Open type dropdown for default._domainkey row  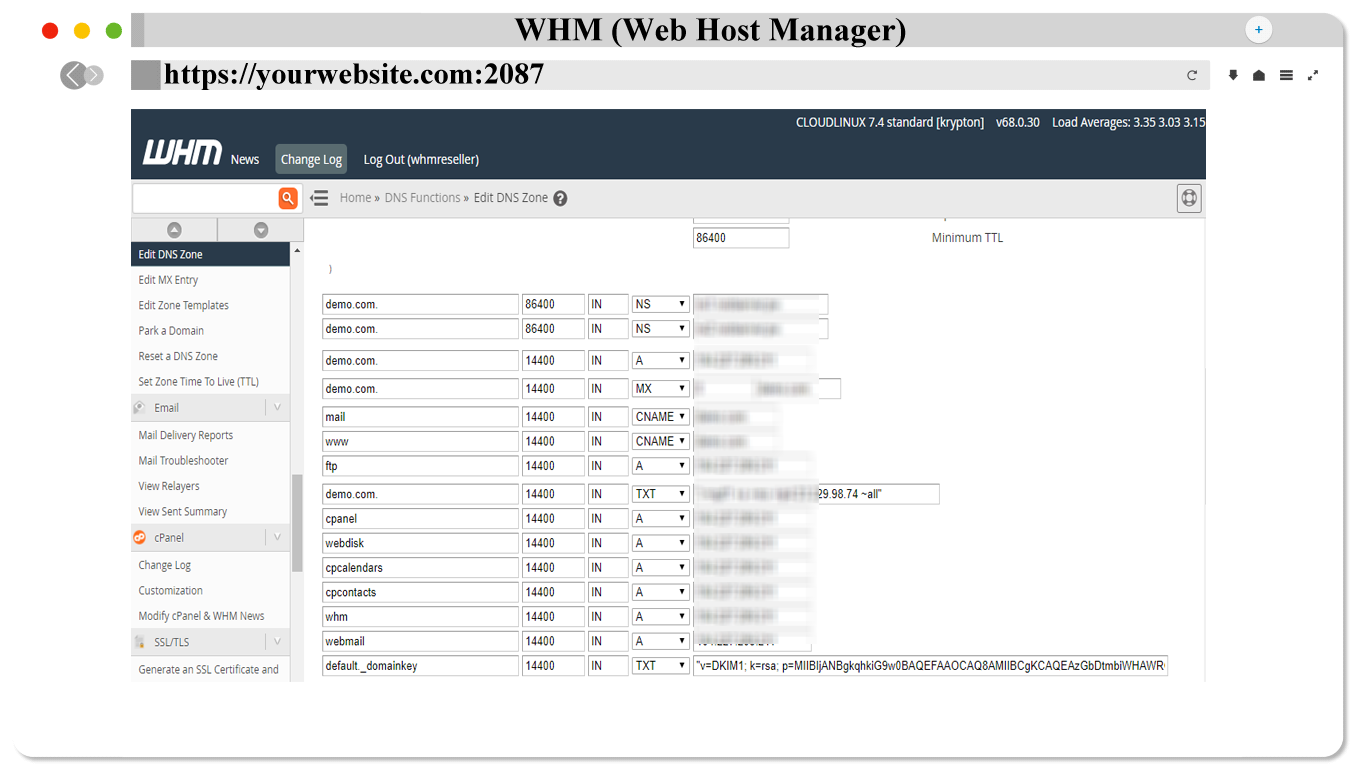point(660,666)
